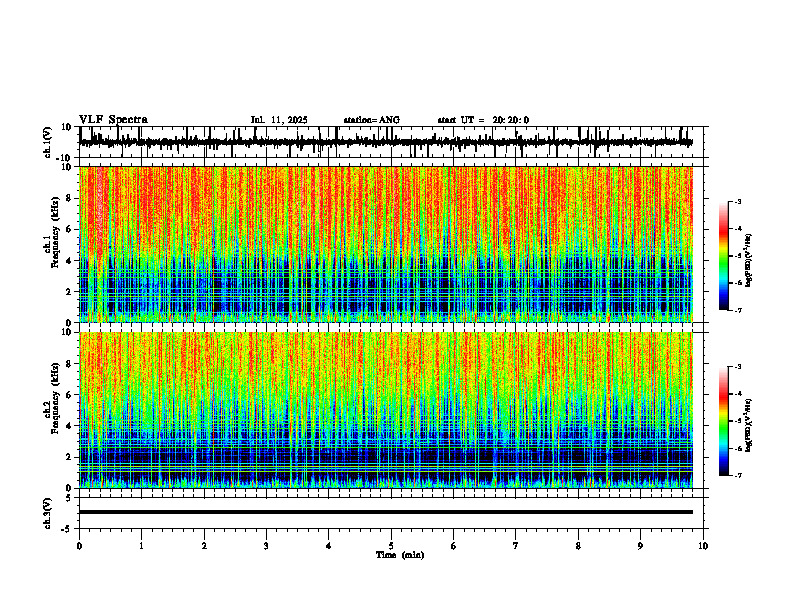Click the "2" kHz tick on ch.2 frequency axis

click(70, 457)
